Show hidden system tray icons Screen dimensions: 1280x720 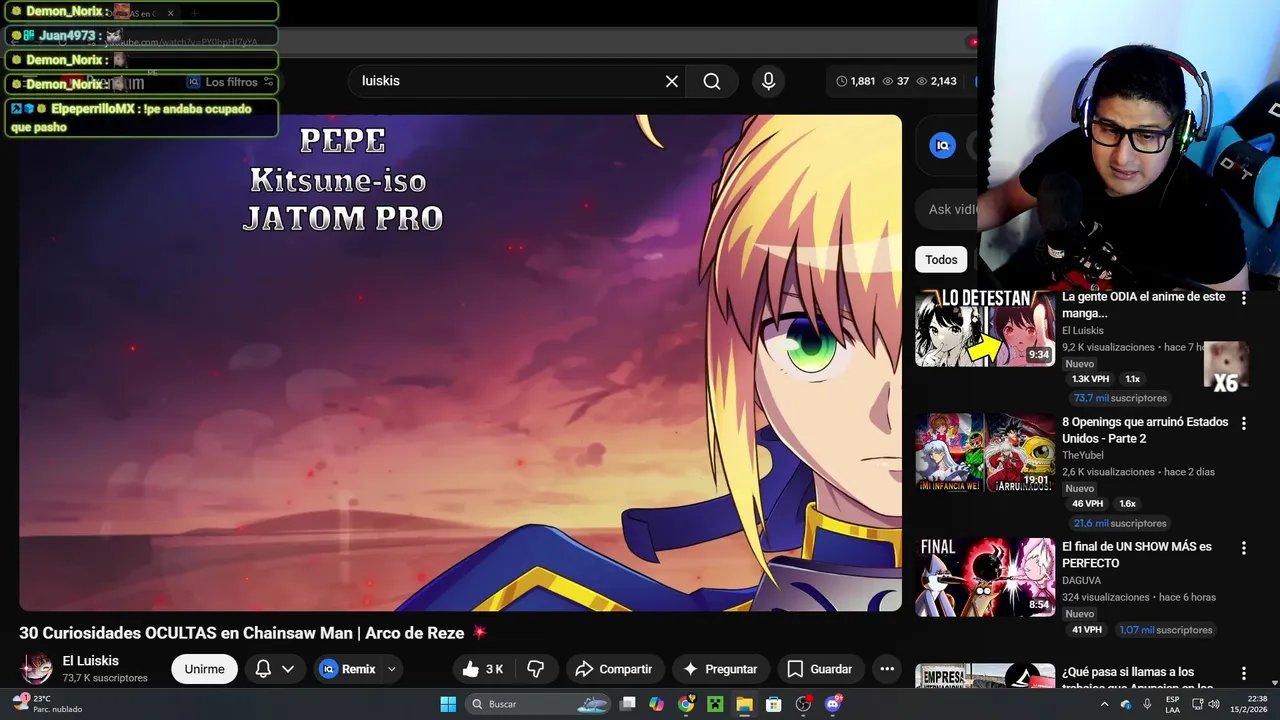pos(1104,704)
